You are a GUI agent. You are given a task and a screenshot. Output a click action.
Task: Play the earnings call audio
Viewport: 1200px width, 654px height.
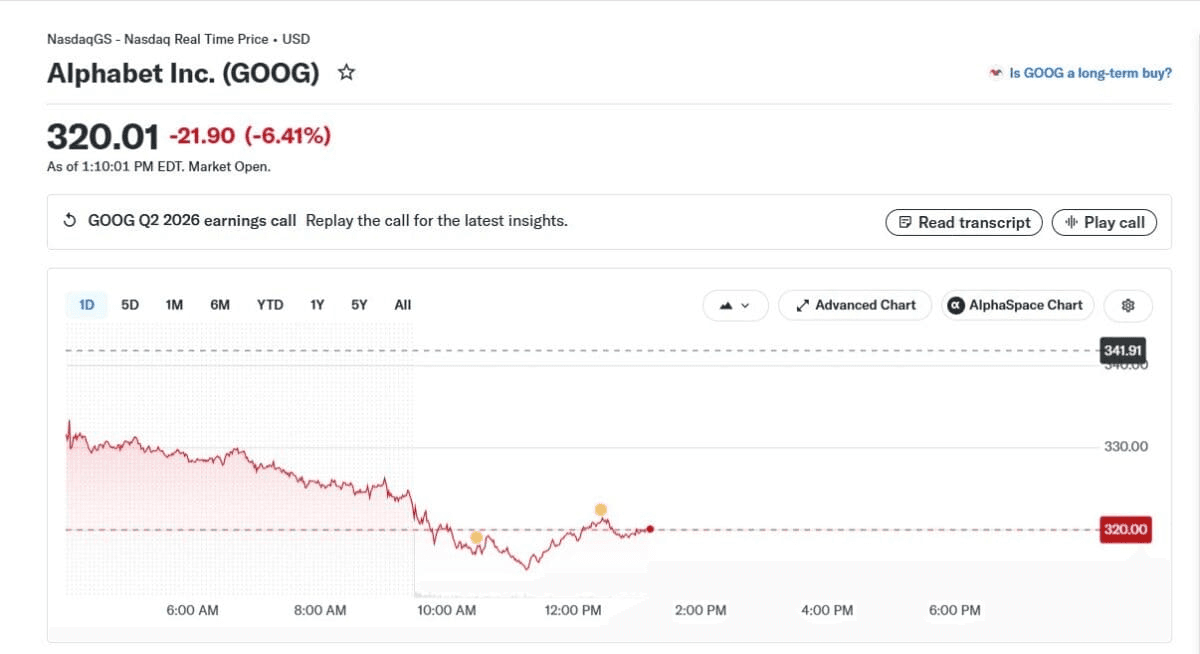(1104, 222)
